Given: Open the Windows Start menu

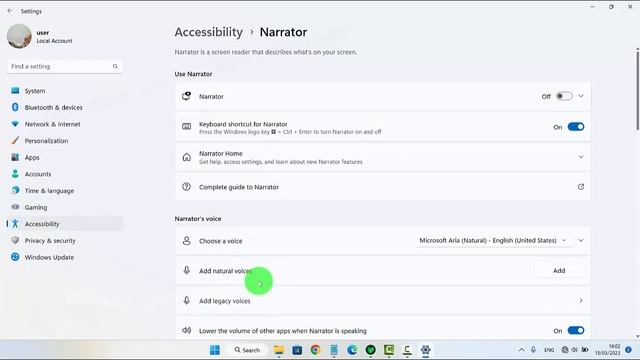Looking at the screenshot, I should click(x=215, y=350).
